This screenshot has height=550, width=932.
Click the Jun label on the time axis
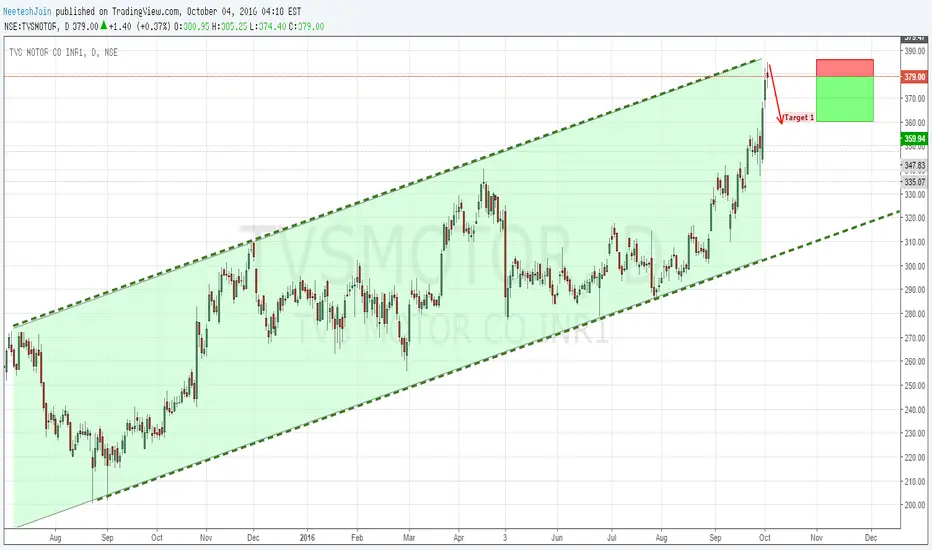[558, 538]
